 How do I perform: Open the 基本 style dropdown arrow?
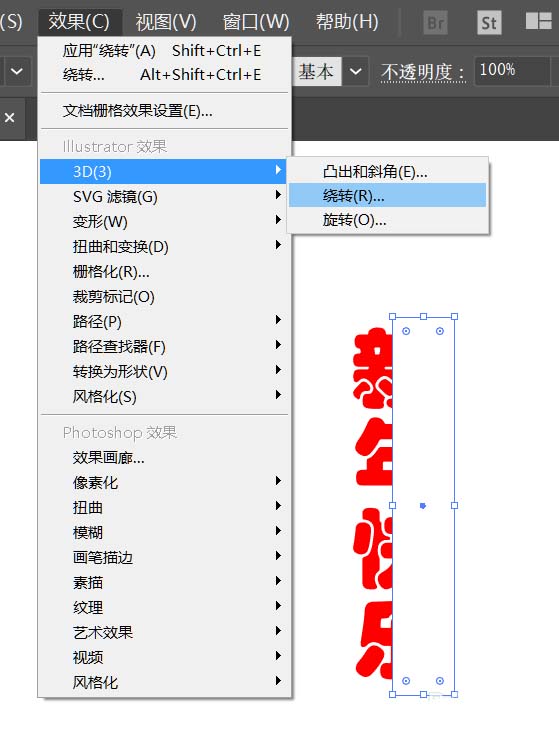pos(356,72)
